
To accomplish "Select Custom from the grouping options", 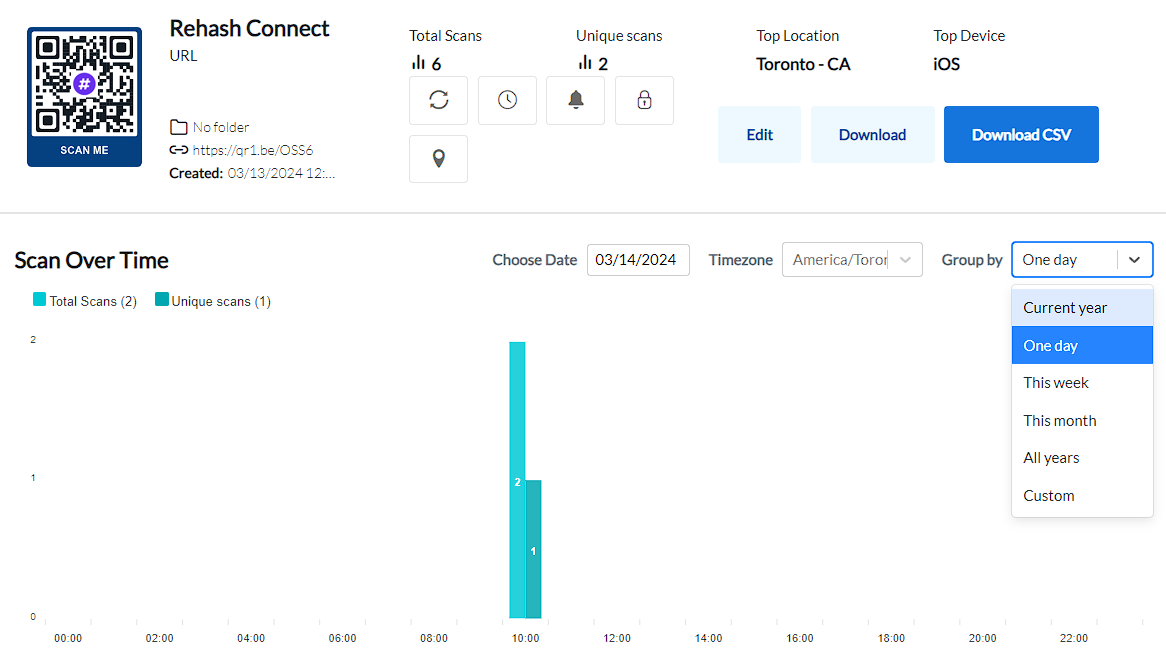I will (x=1048, y=495).
